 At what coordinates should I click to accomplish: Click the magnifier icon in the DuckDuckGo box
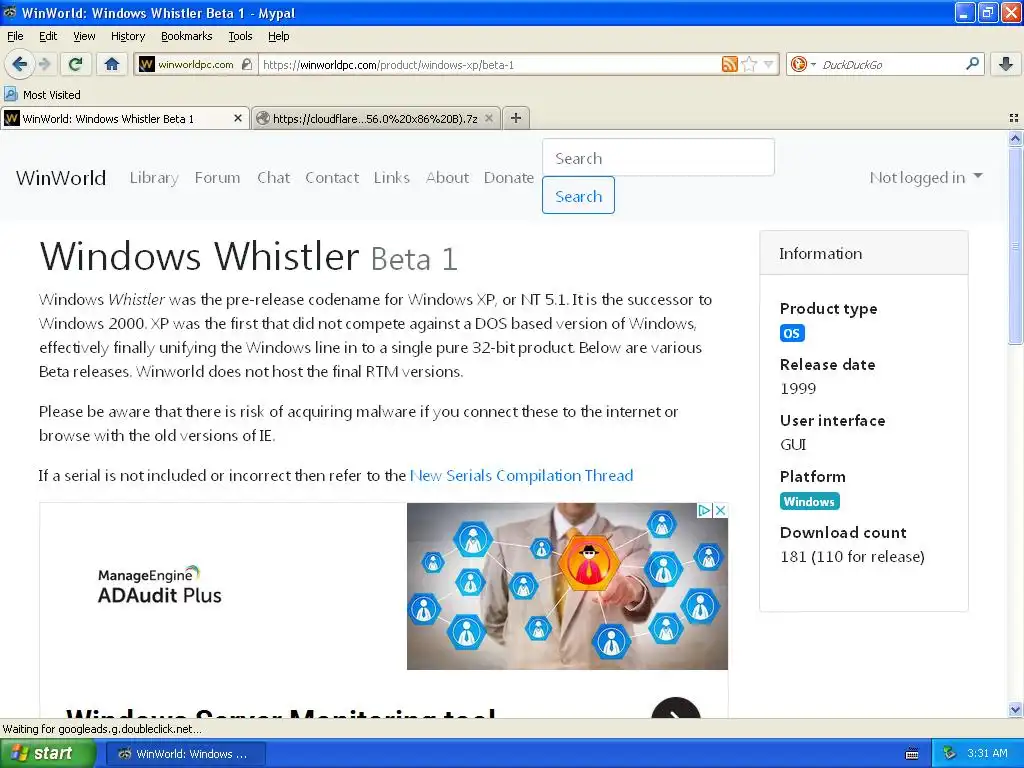pyautogui.click(x=972, y=64)
